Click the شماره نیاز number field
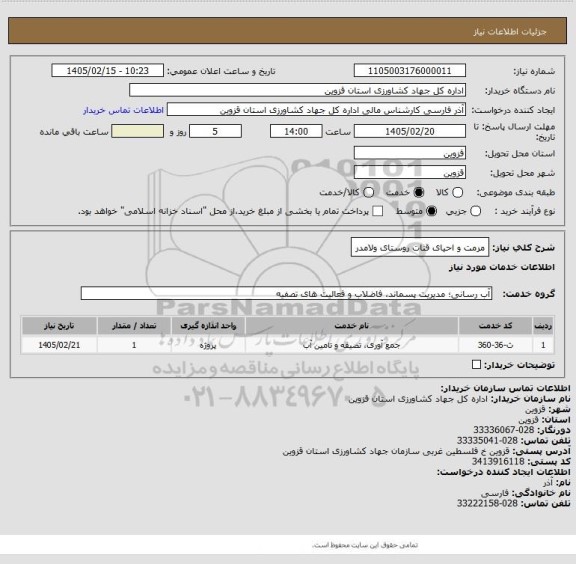This screenshot has height=564, width=576. [x=410, y=71]
